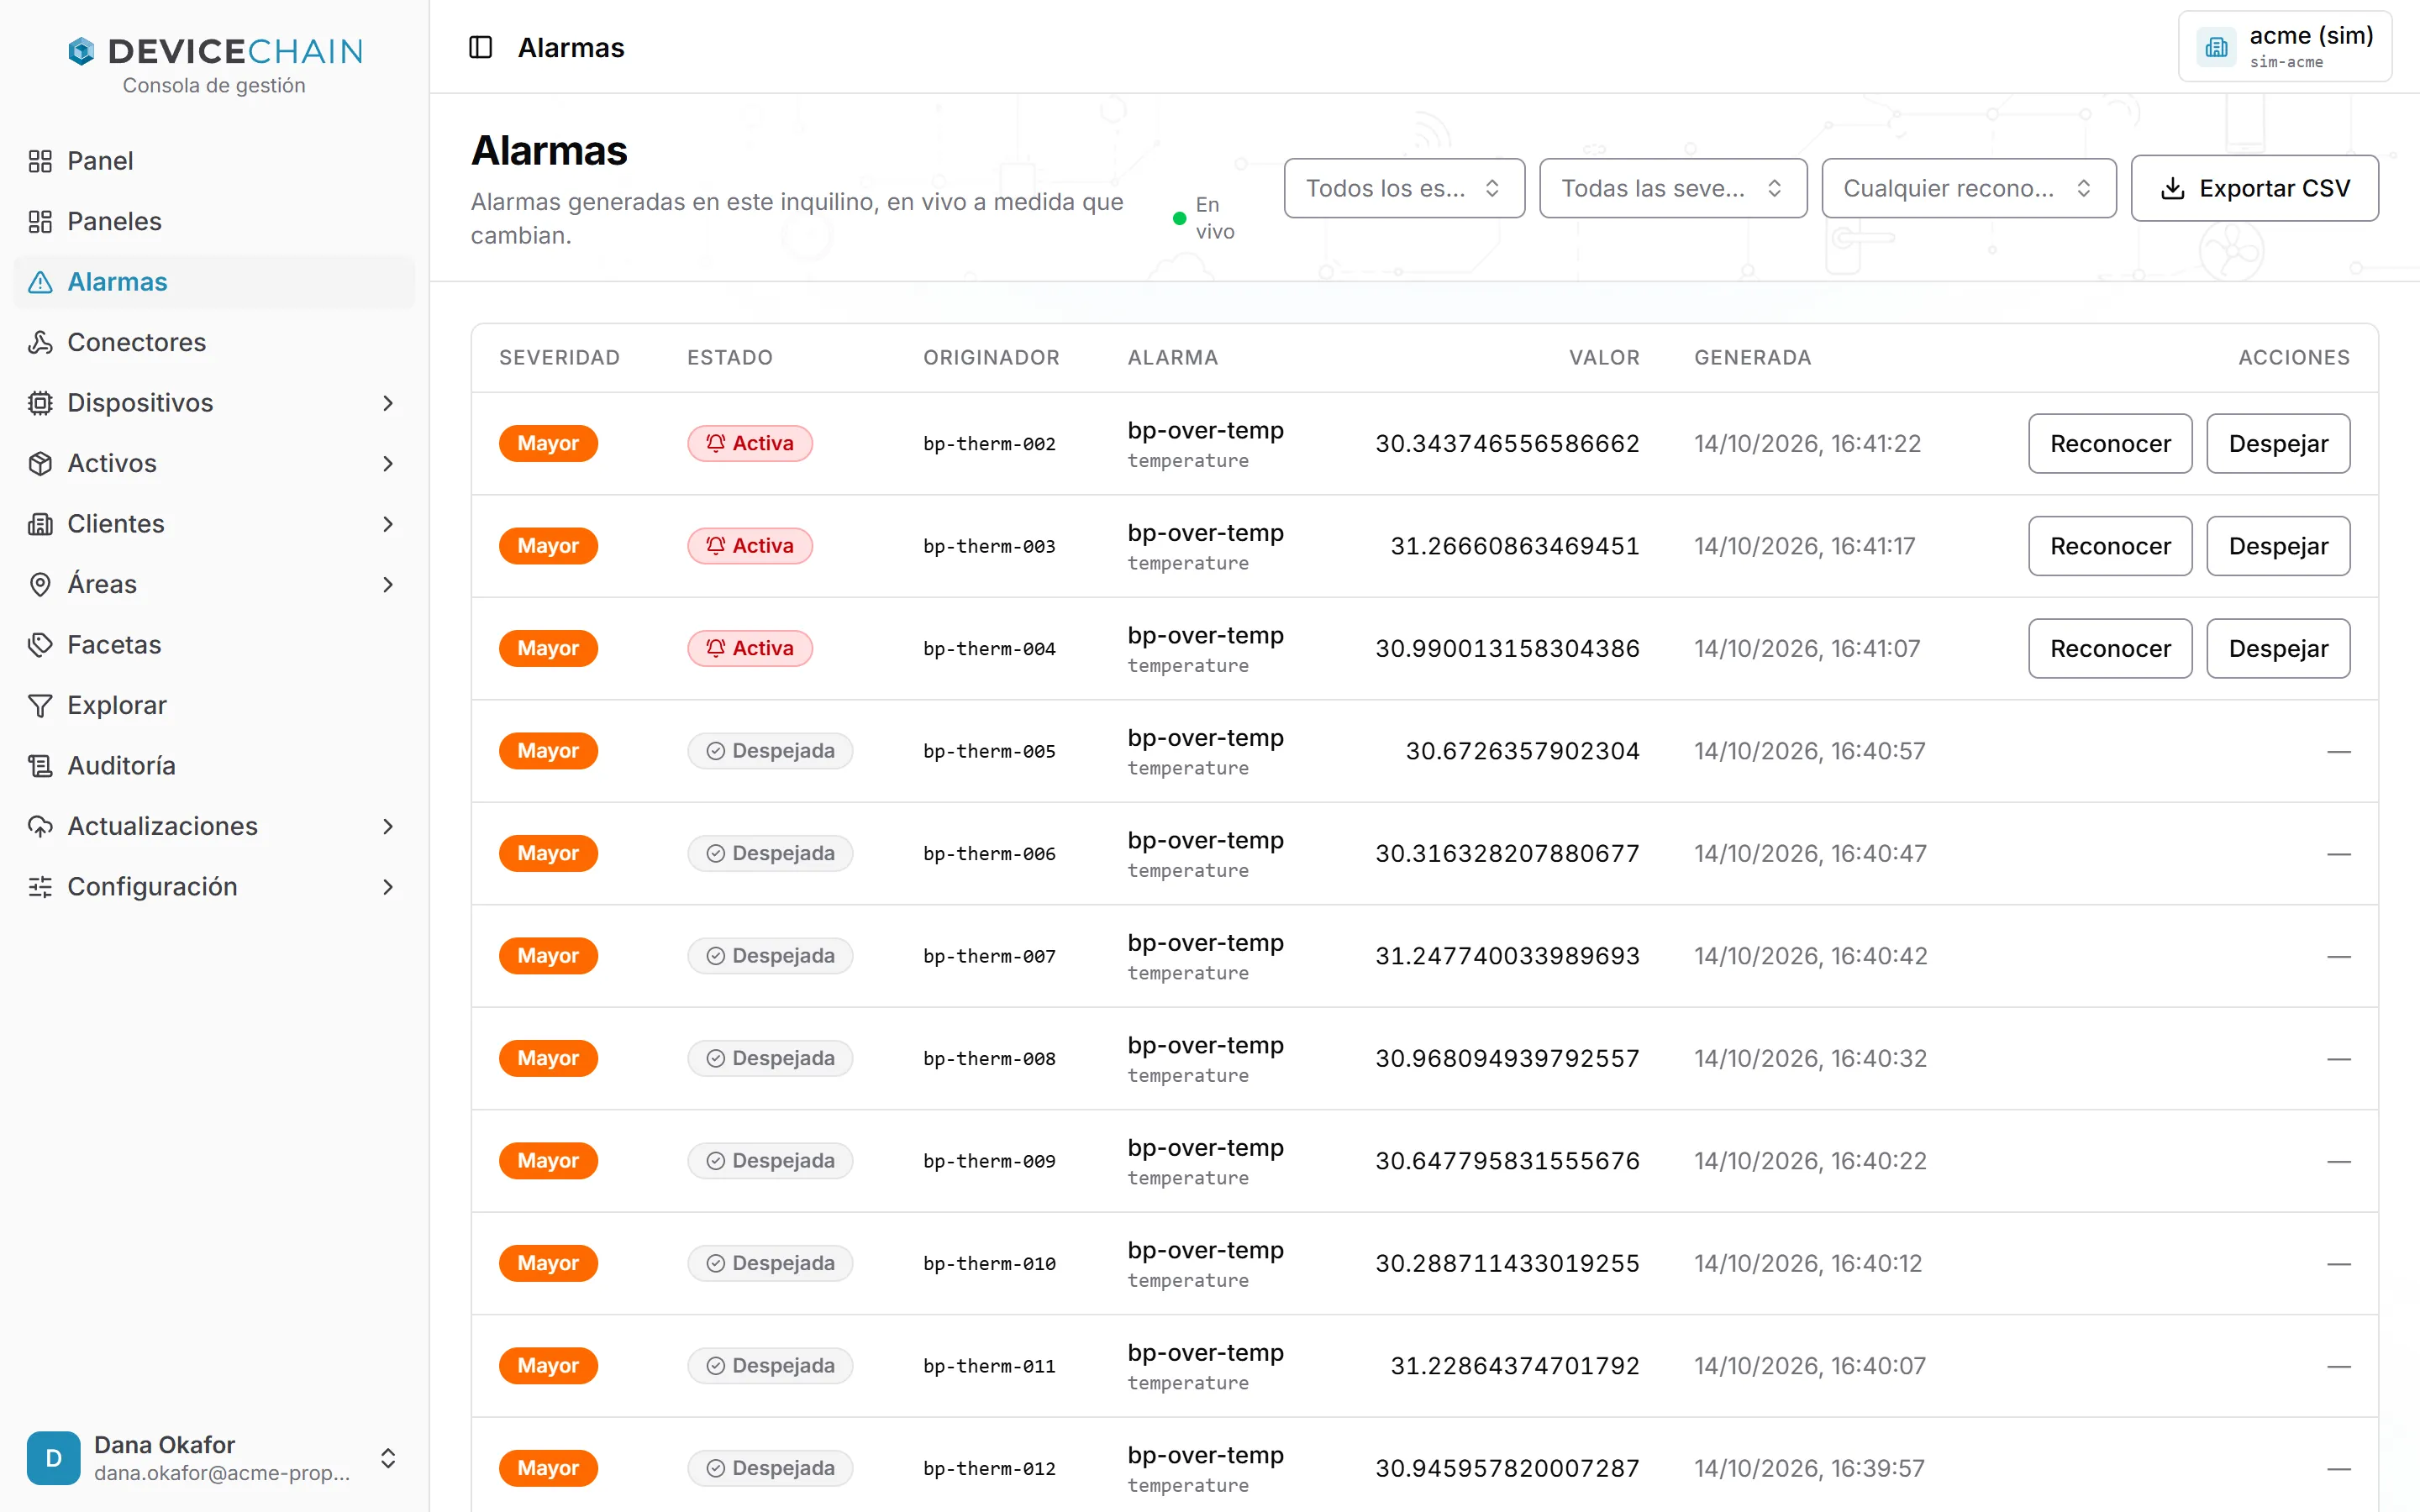The image size is (2420, 1512).
Task: Click the Clientes building icon
Action: click(40, 524)
